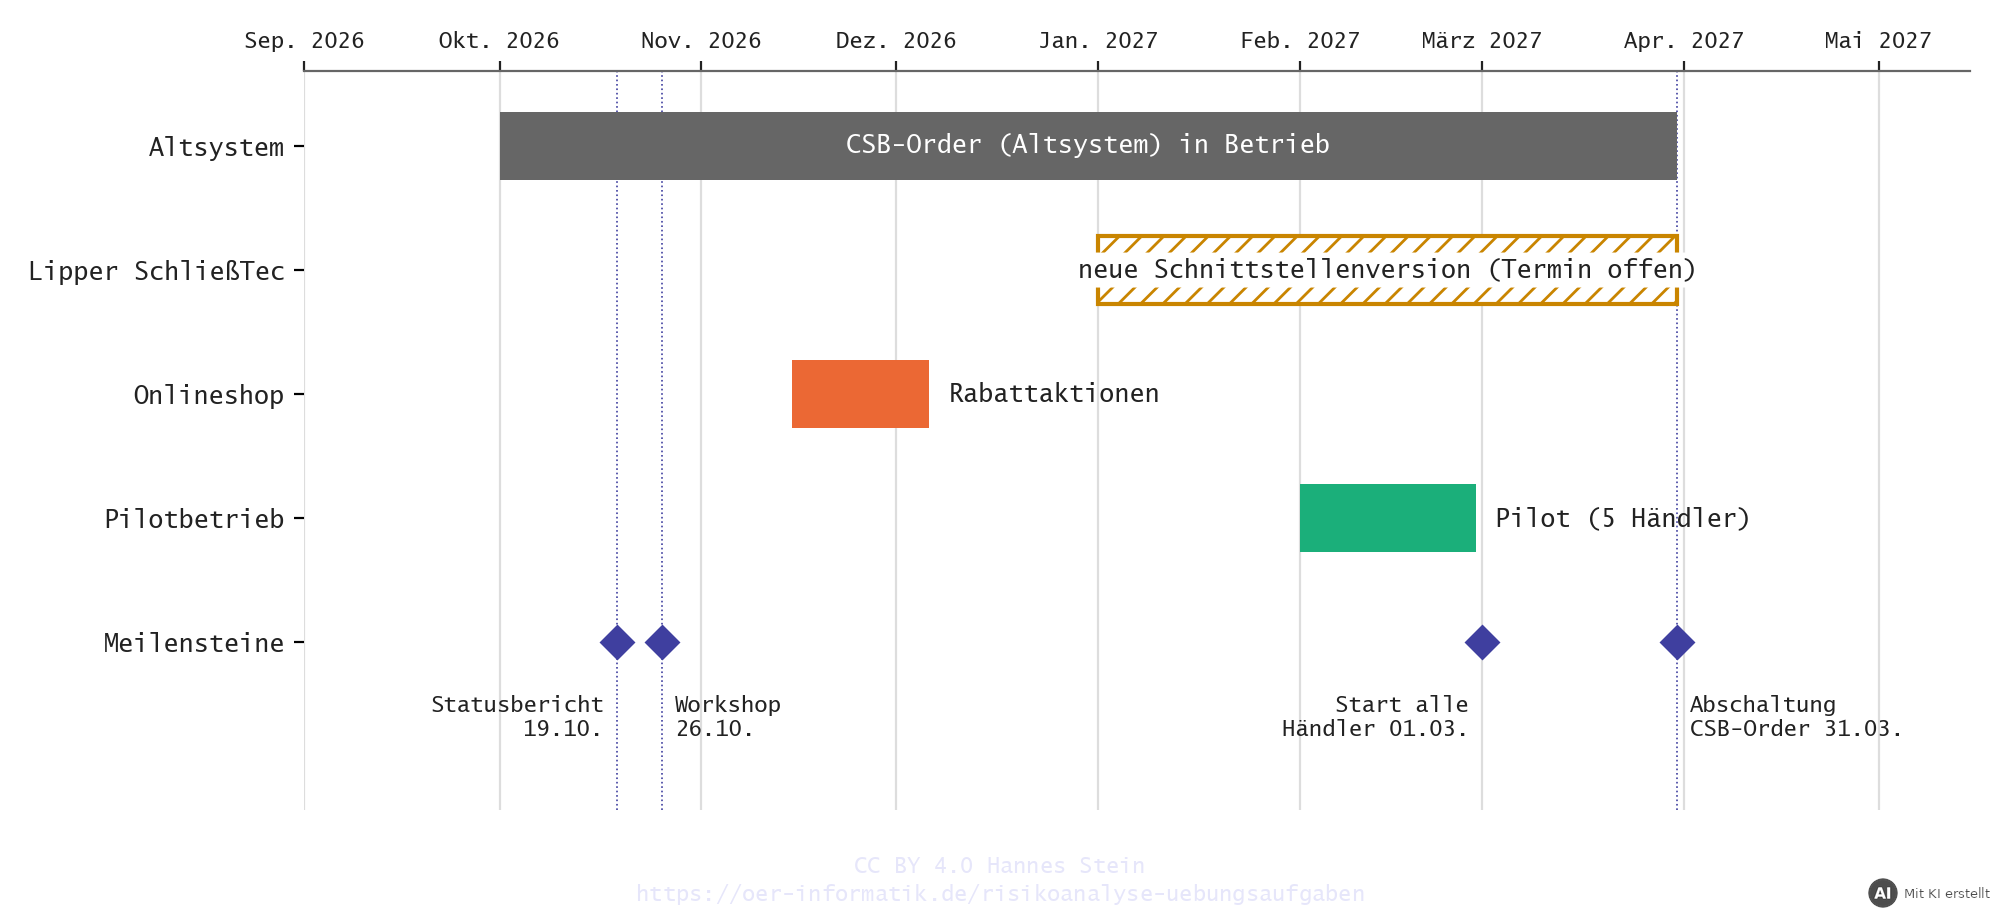The width and height of the screenshot is (2000, 918).
Task: Click the 'Pilot (5 Händler)' caption
Action: [x=1622, y=518]
